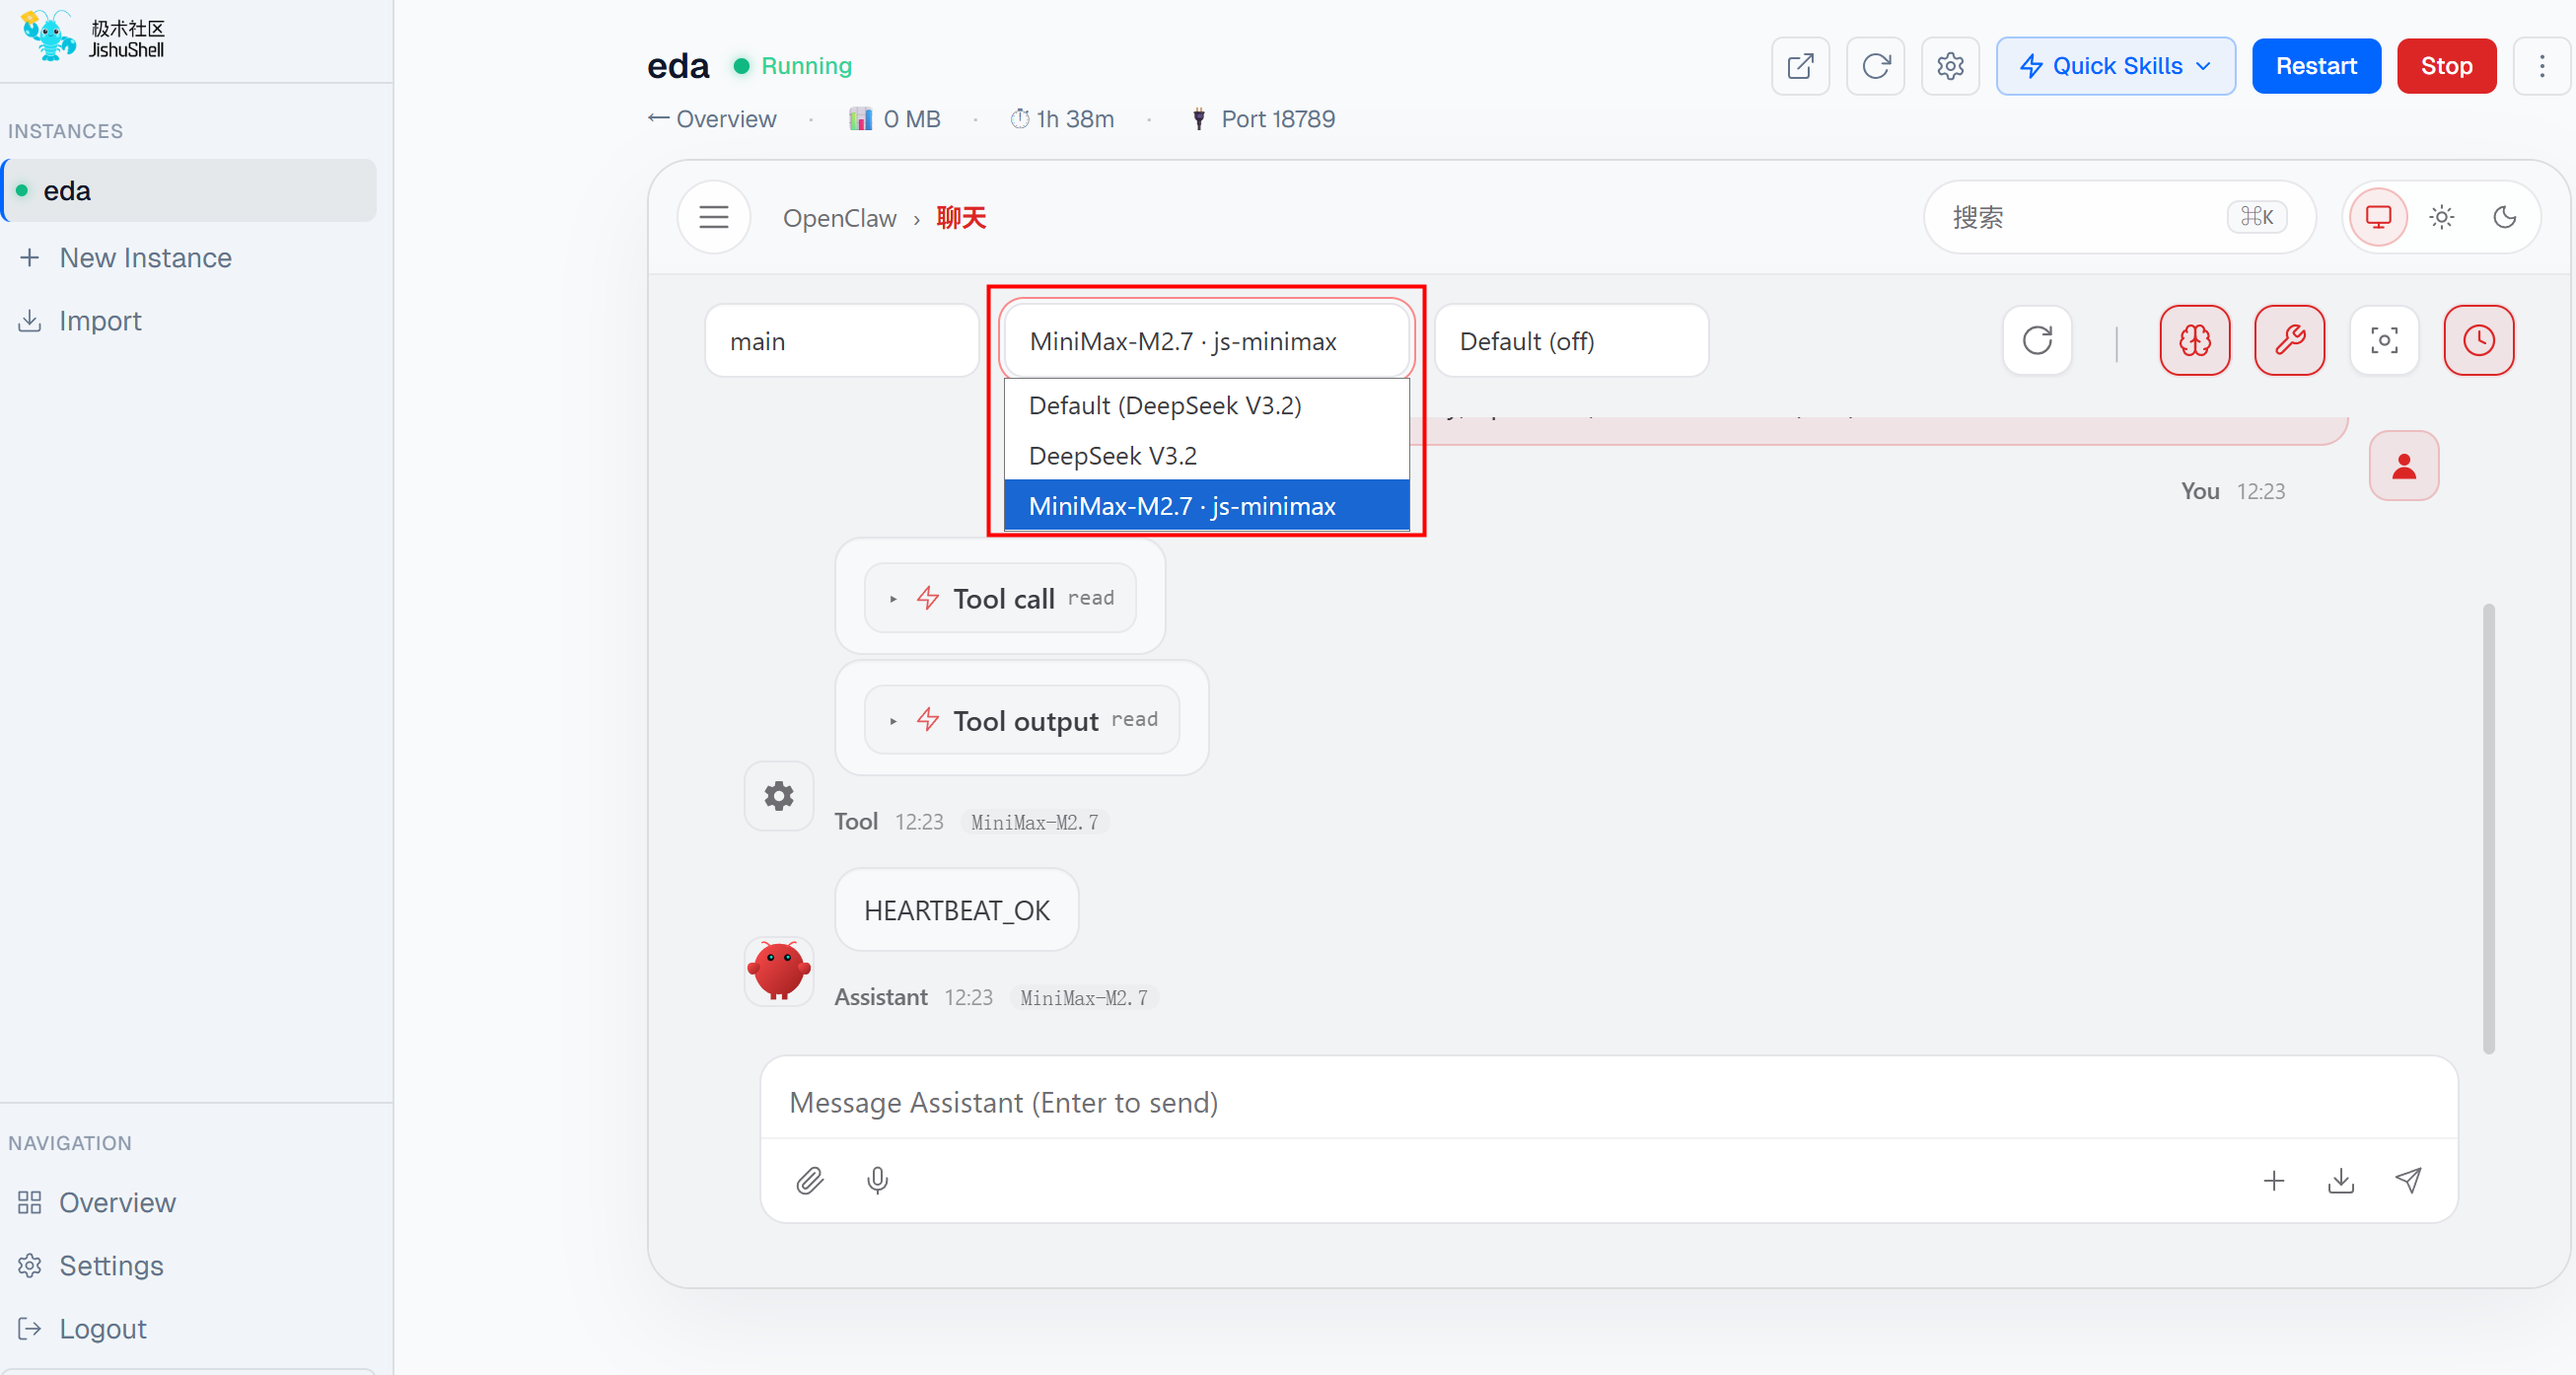This screenshot has height=1375, width=2576.
Task: Toggle the wrench tool calls button
Action: pyautogui.click(x=2289, y=341)
